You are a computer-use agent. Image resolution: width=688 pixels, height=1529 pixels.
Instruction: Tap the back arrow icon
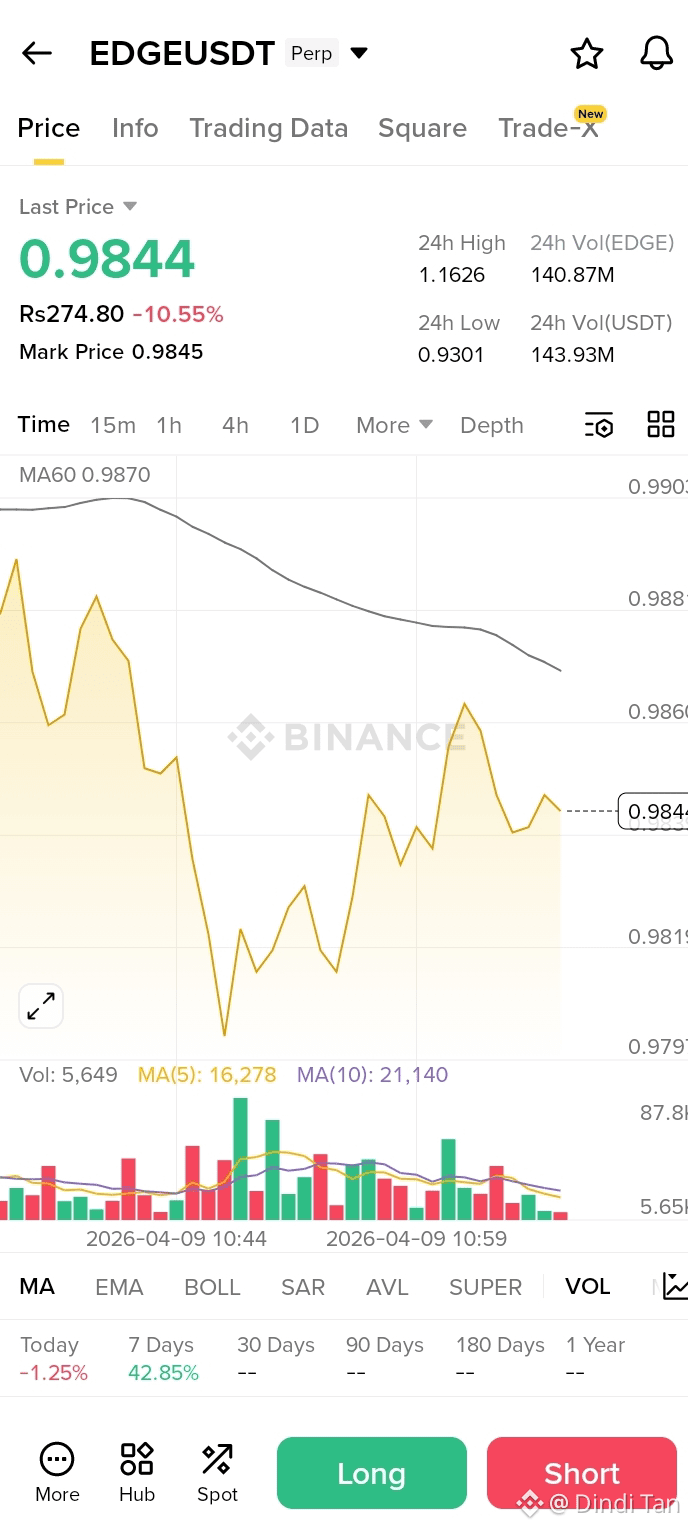(37, 53)
